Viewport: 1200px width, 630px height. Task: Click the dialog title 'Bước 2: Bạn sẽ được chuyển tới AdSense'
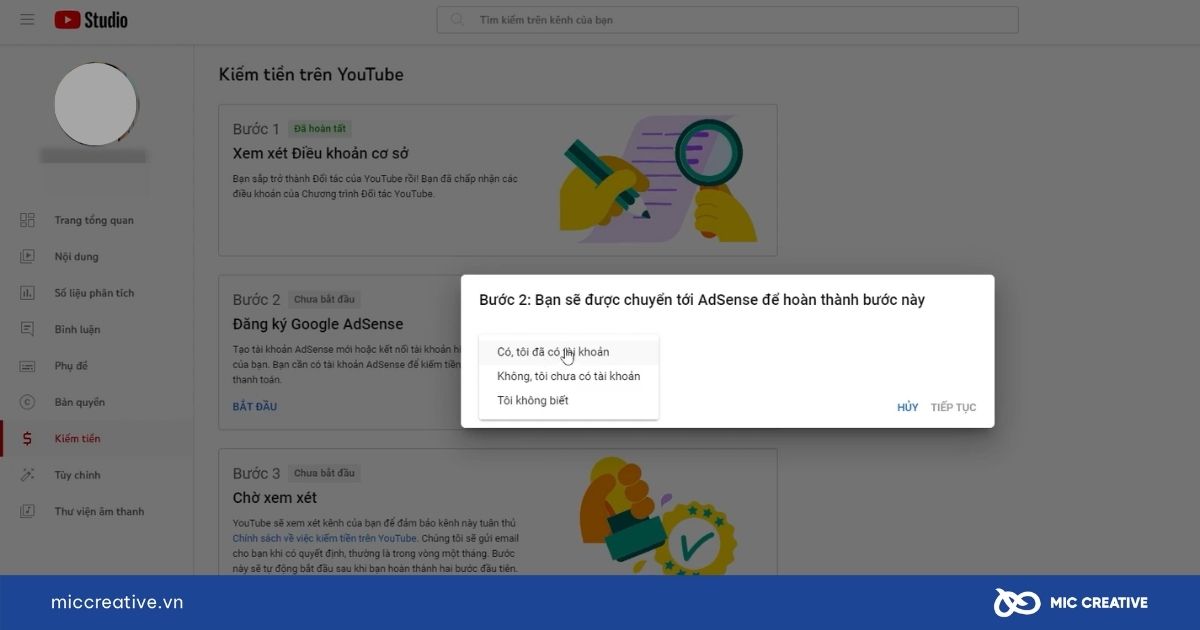tap(702, 300)
